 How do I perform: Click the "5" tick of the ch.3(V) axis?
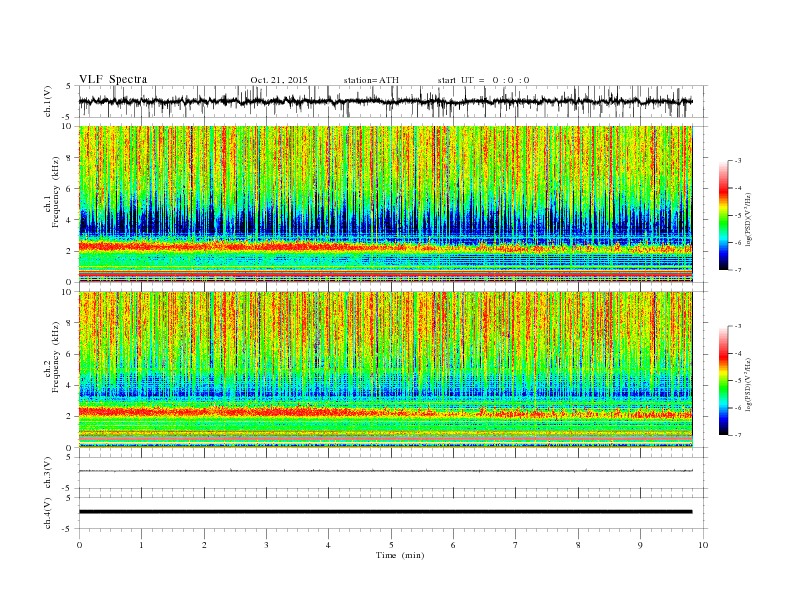pyautogui.click(x=69, y=457)
